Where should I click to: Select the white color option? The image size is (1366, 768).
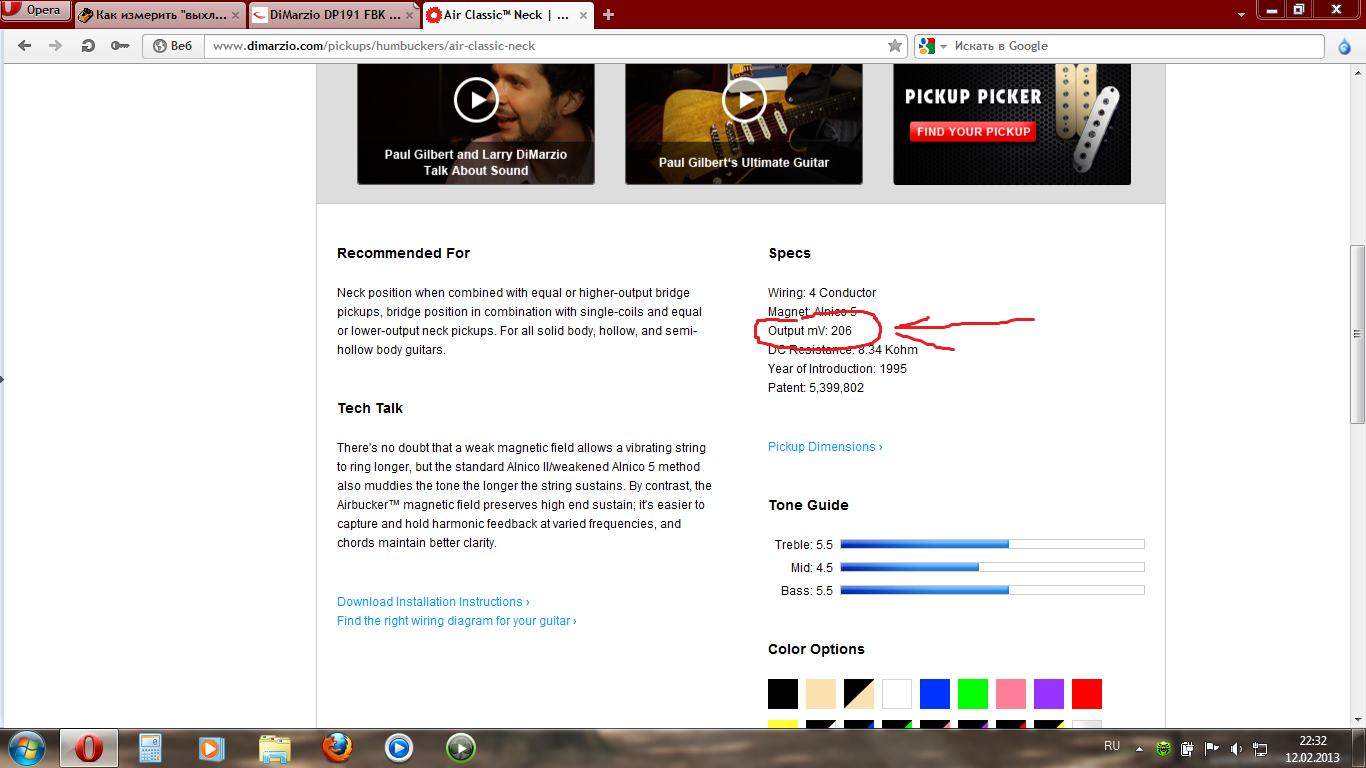click(897, 694)
